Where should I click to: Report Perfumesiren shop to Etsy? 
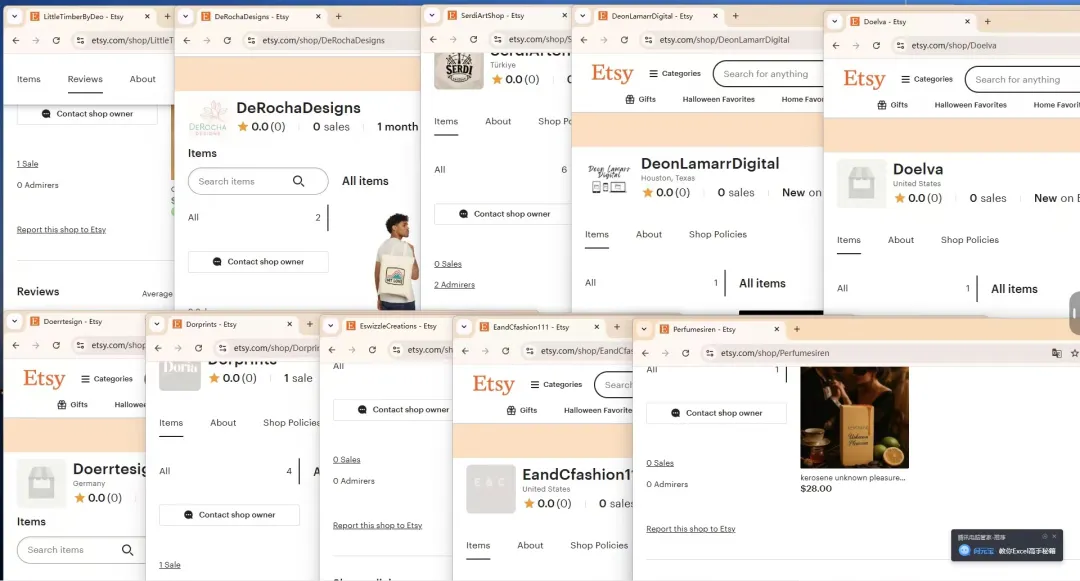[x=691, y=529]
